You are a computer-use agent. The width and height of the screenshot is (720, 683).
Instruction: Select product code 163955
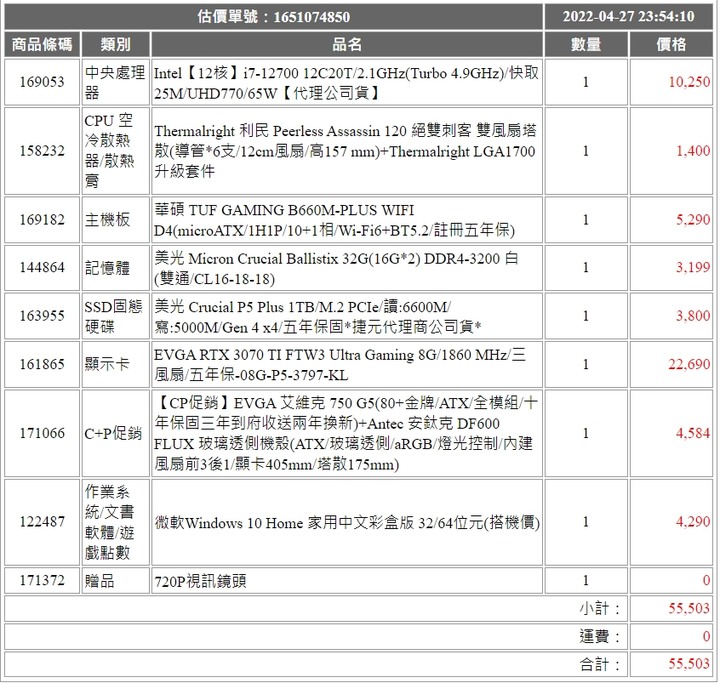42,316
